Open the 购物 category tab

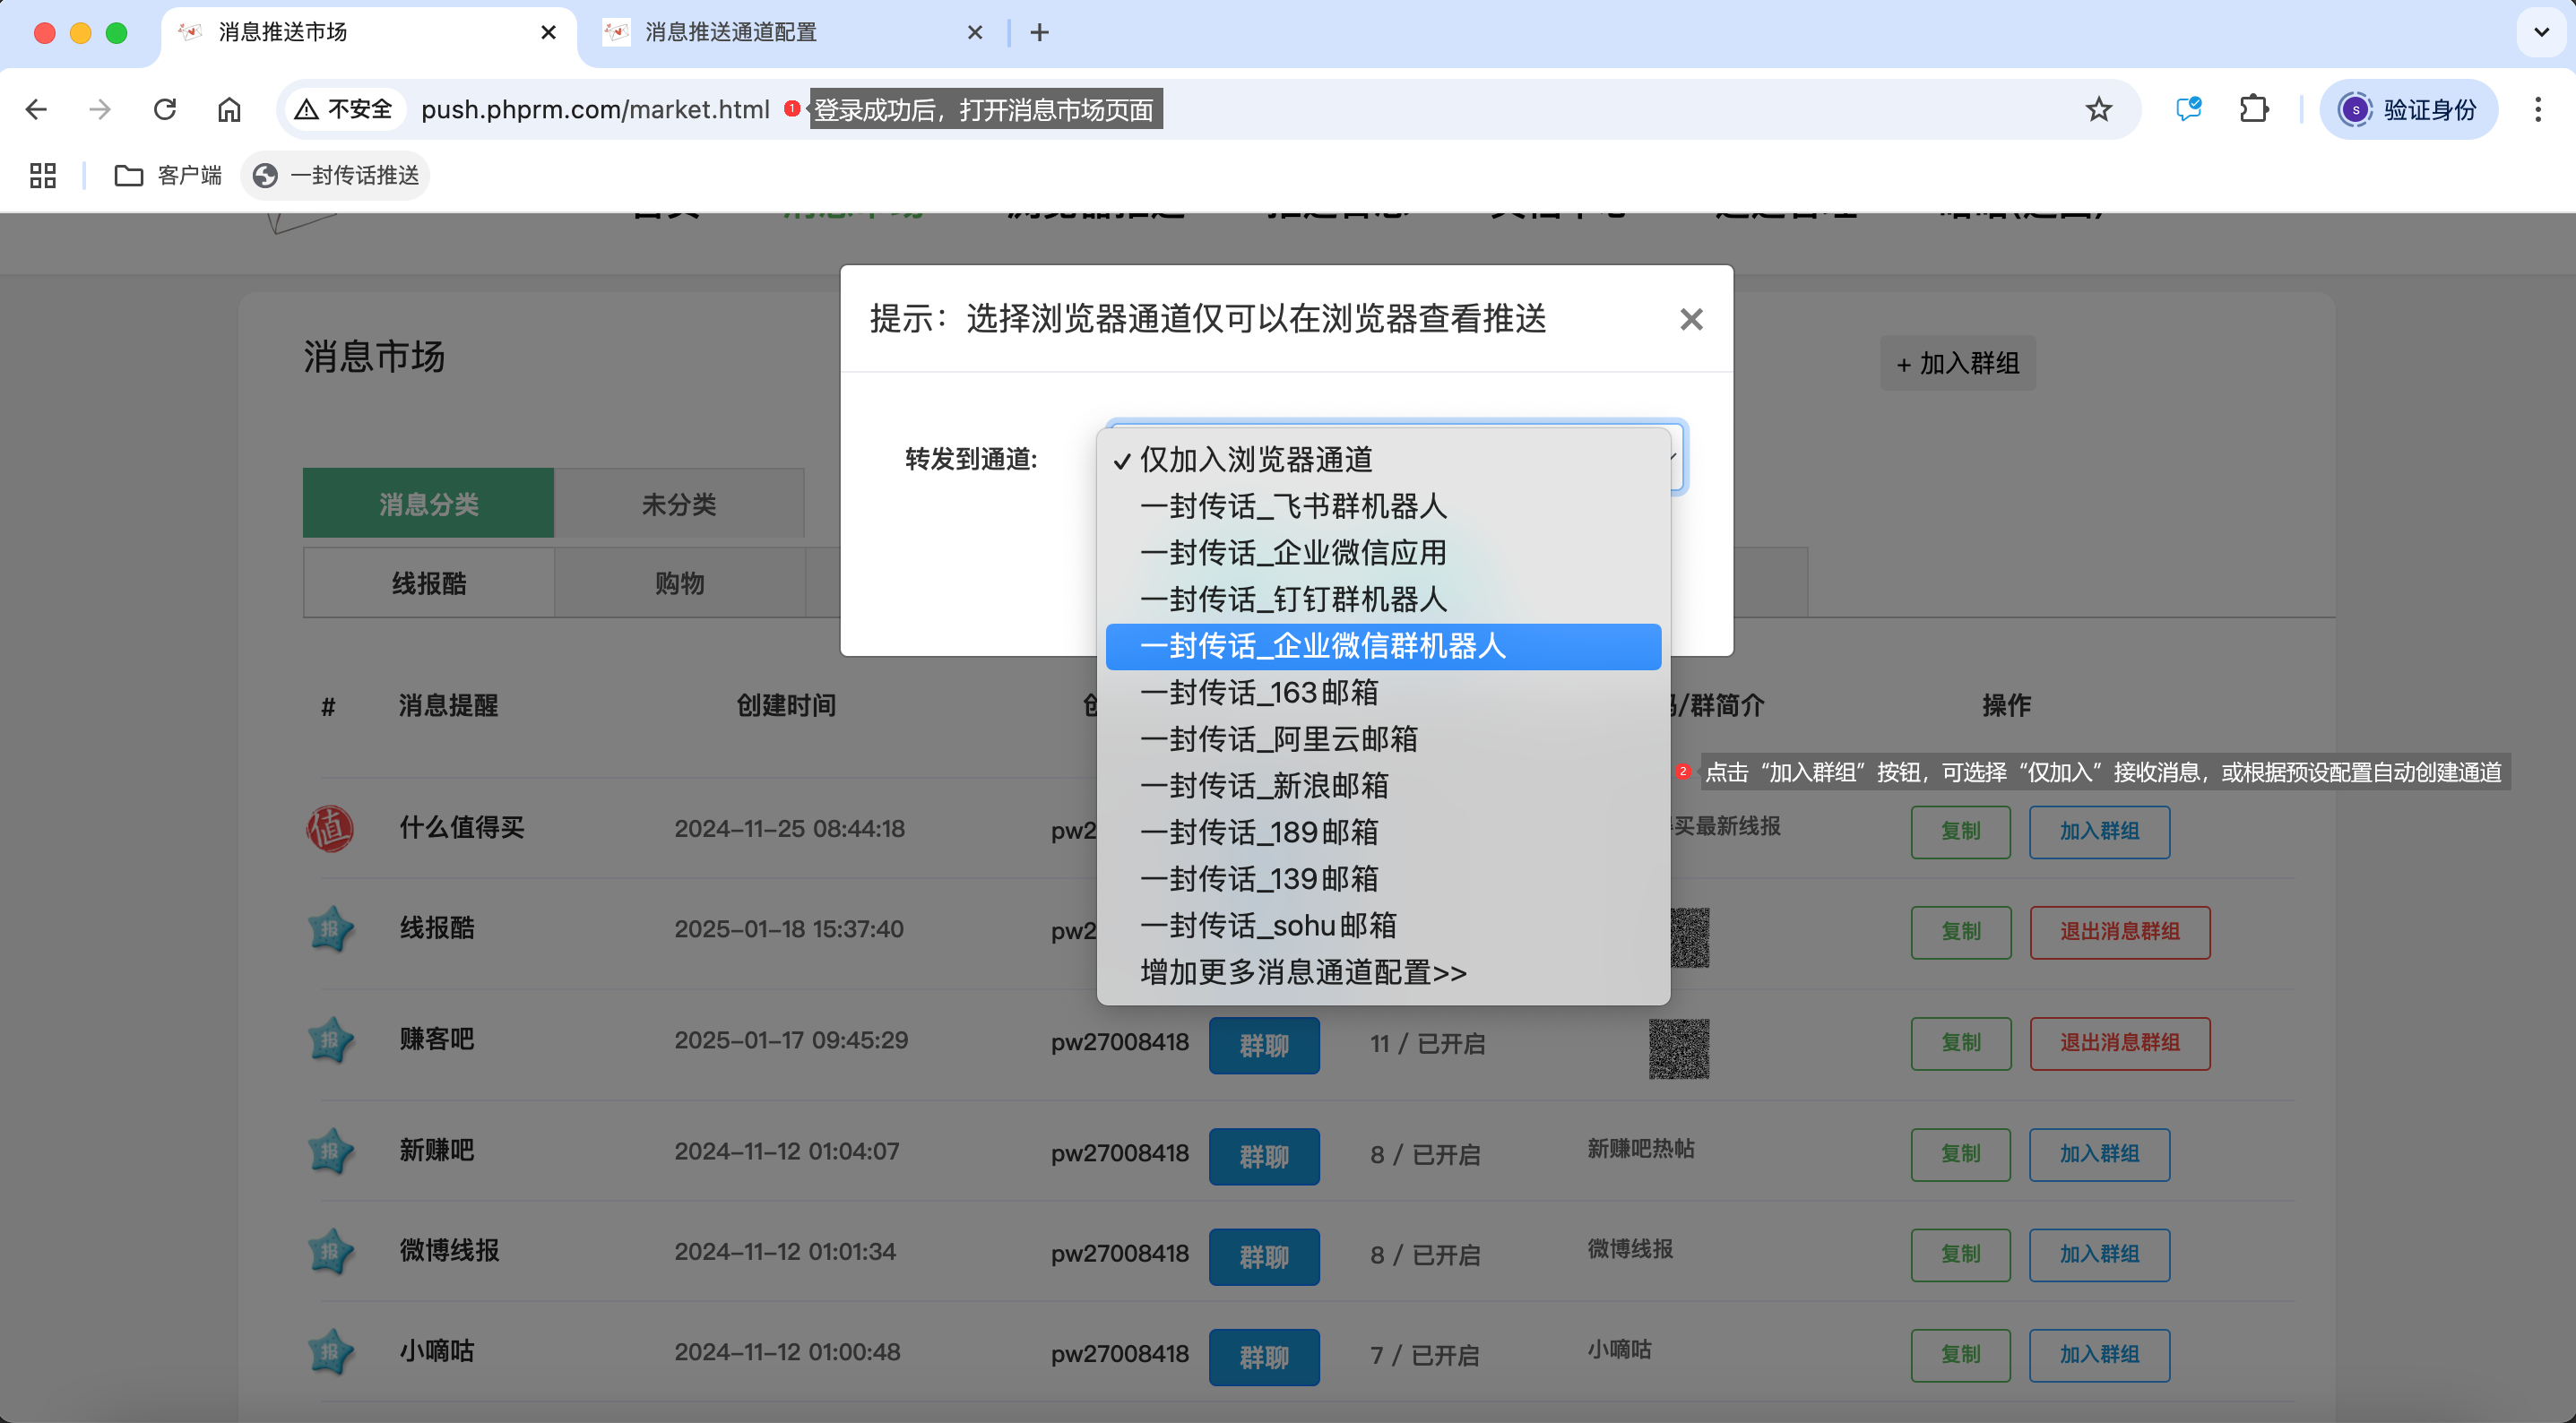680,583
